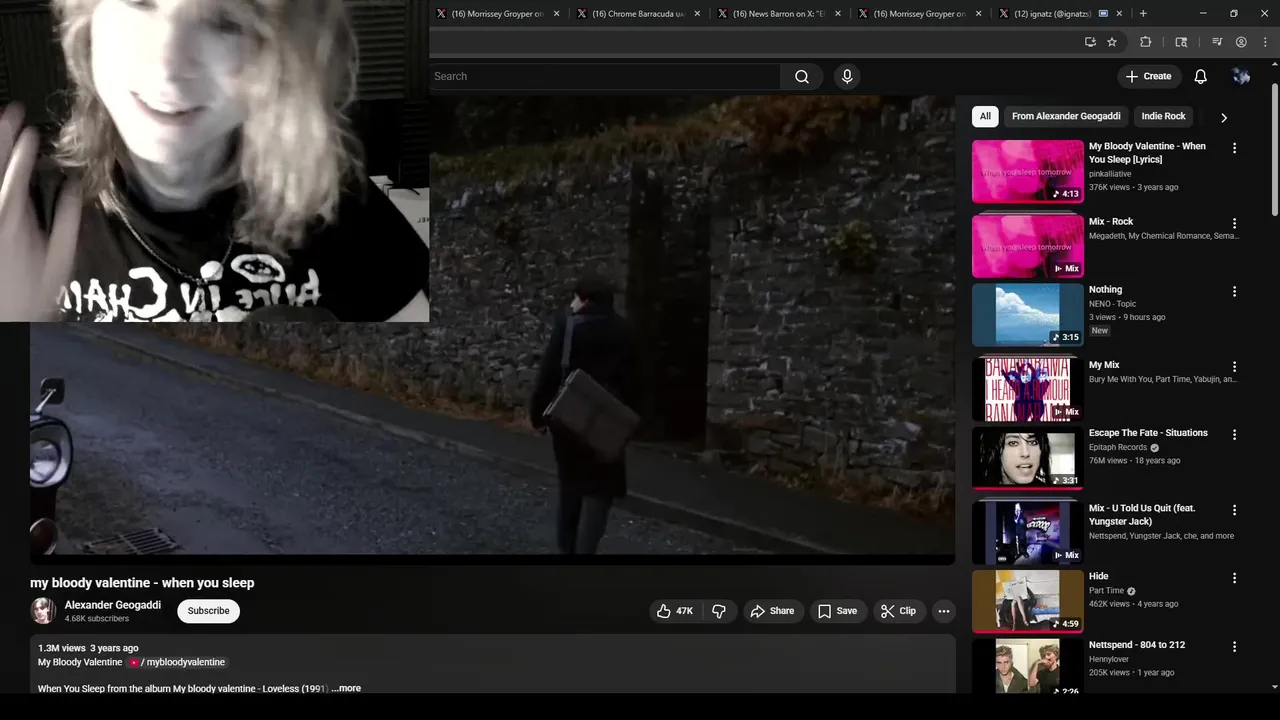This screenshot has width=1280, height=720.
Task: Click the Create button
Action: click(x=1148, y=77)
